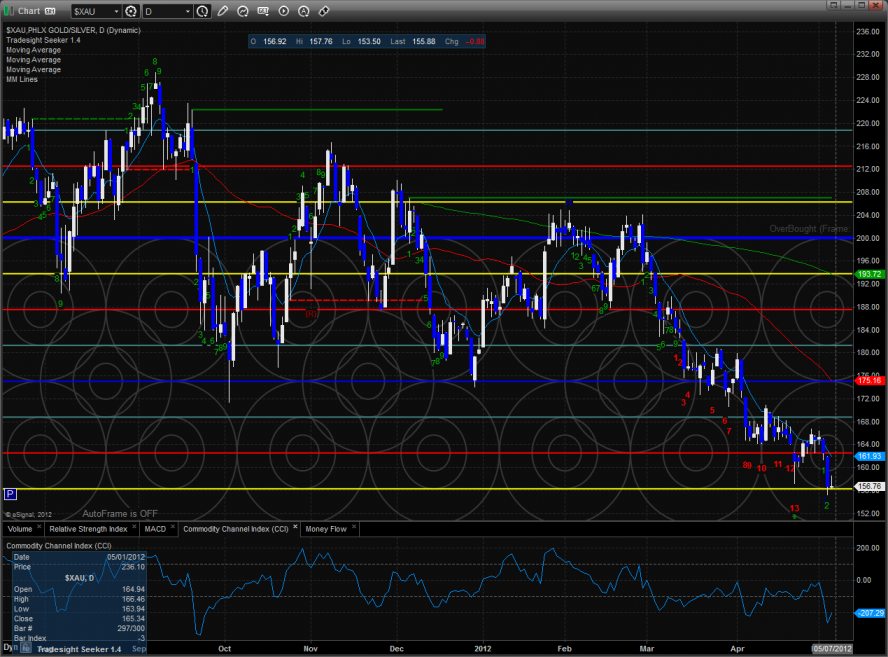Switch to the MACD tab
888x657 pixels.
coord(155,527)
